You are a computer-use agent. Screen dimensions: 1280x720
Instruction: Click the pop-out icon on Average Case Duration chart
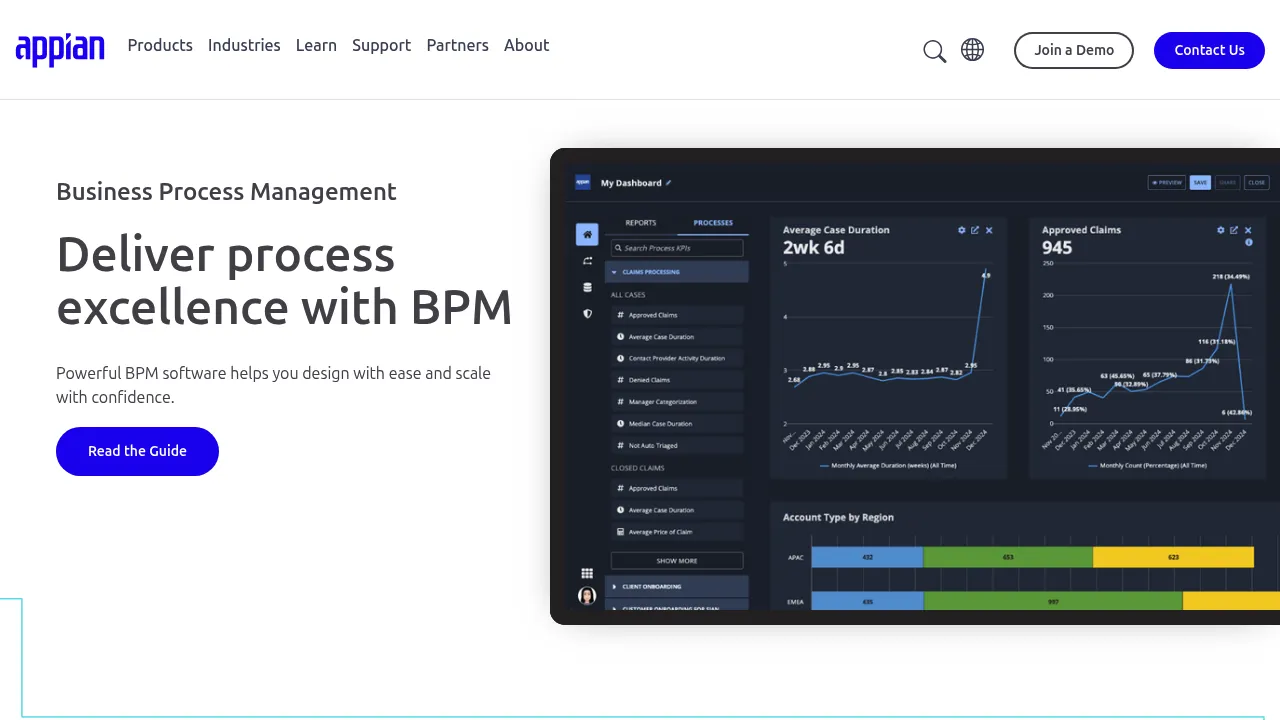point(975,230)
